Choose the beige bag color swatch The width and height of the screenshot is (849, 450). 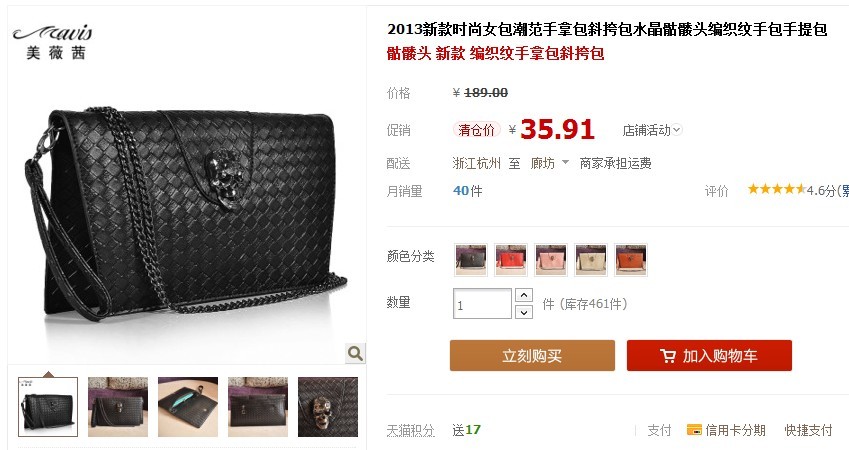point(591,259)
